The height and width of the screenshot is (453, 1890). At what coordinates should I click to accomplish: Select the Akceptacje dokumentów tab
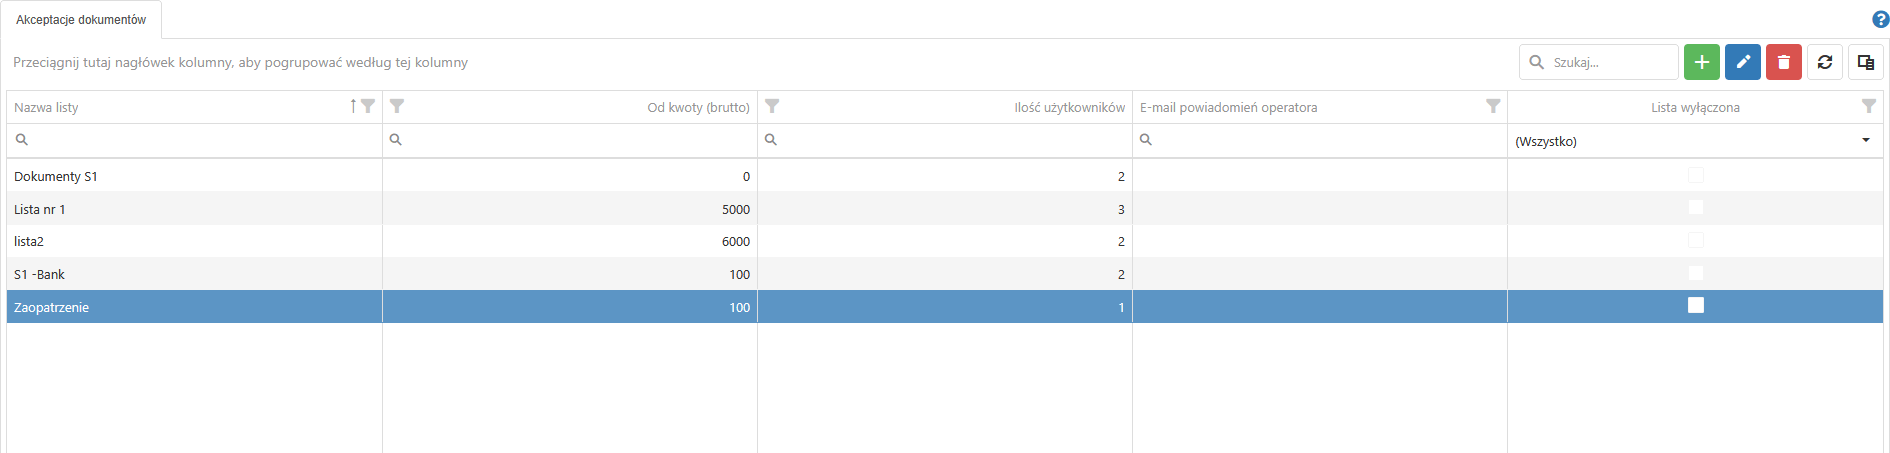[81, 20]
